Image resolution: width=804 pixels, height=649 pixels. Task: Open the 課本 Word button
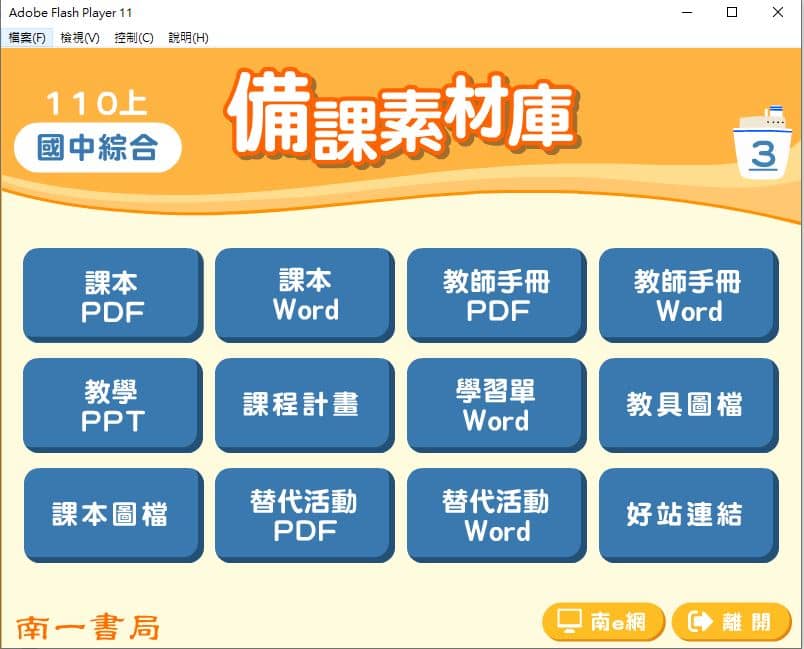point(305,295)
